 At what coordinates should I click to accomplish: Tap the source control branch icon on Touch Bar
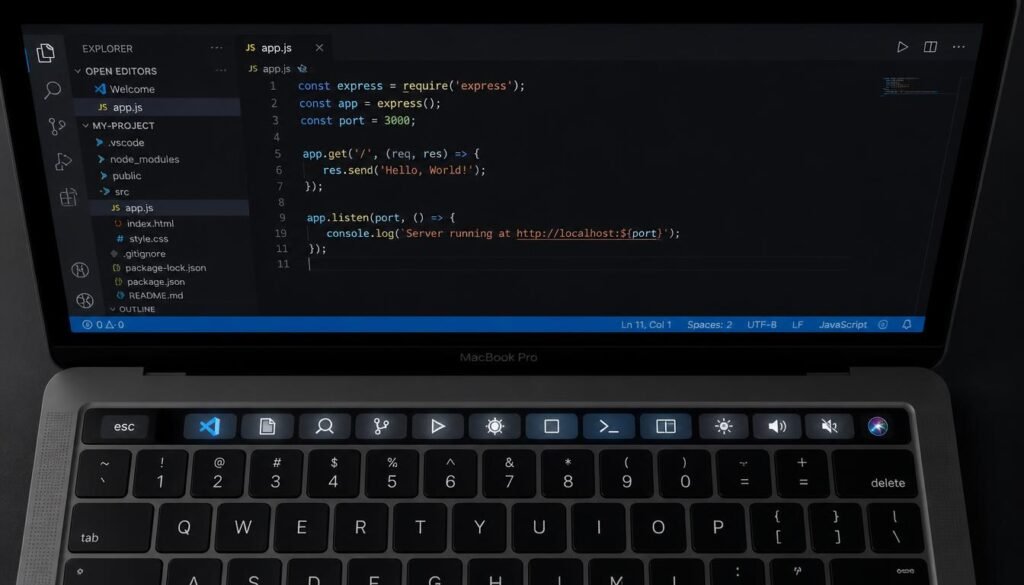(x=381, y=426)
